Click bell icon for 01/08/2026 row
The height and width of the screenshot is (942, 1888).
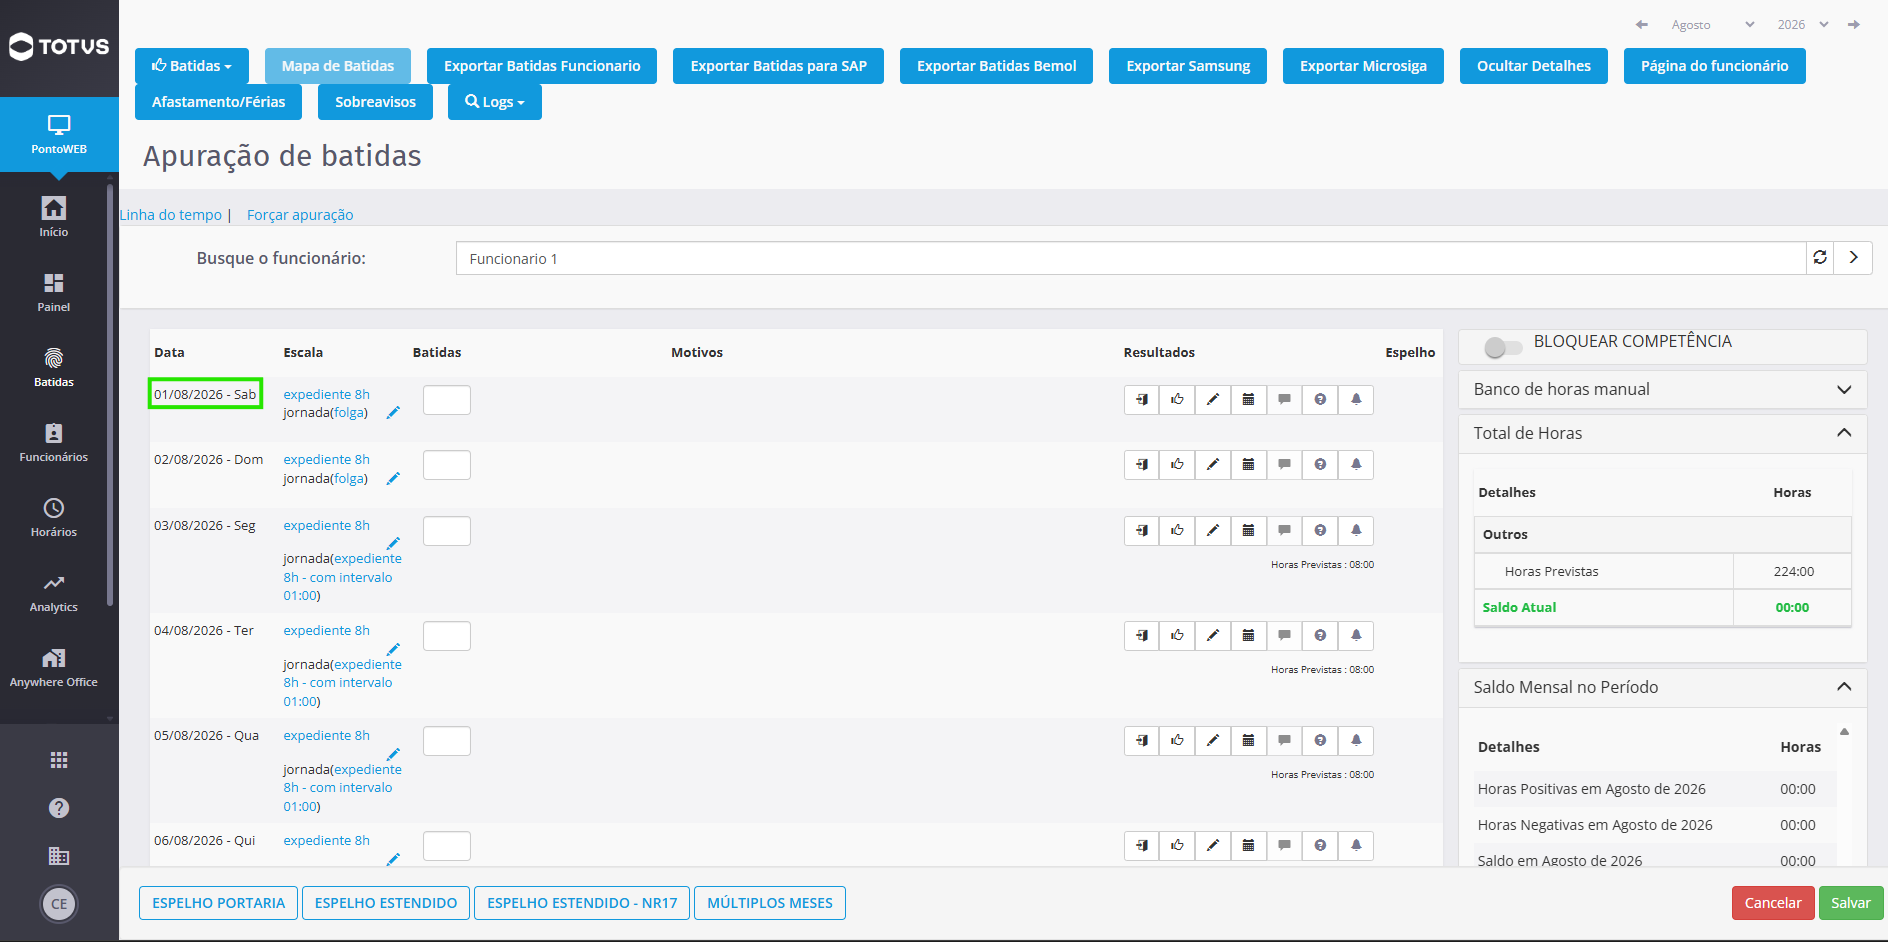[1356, 399]
